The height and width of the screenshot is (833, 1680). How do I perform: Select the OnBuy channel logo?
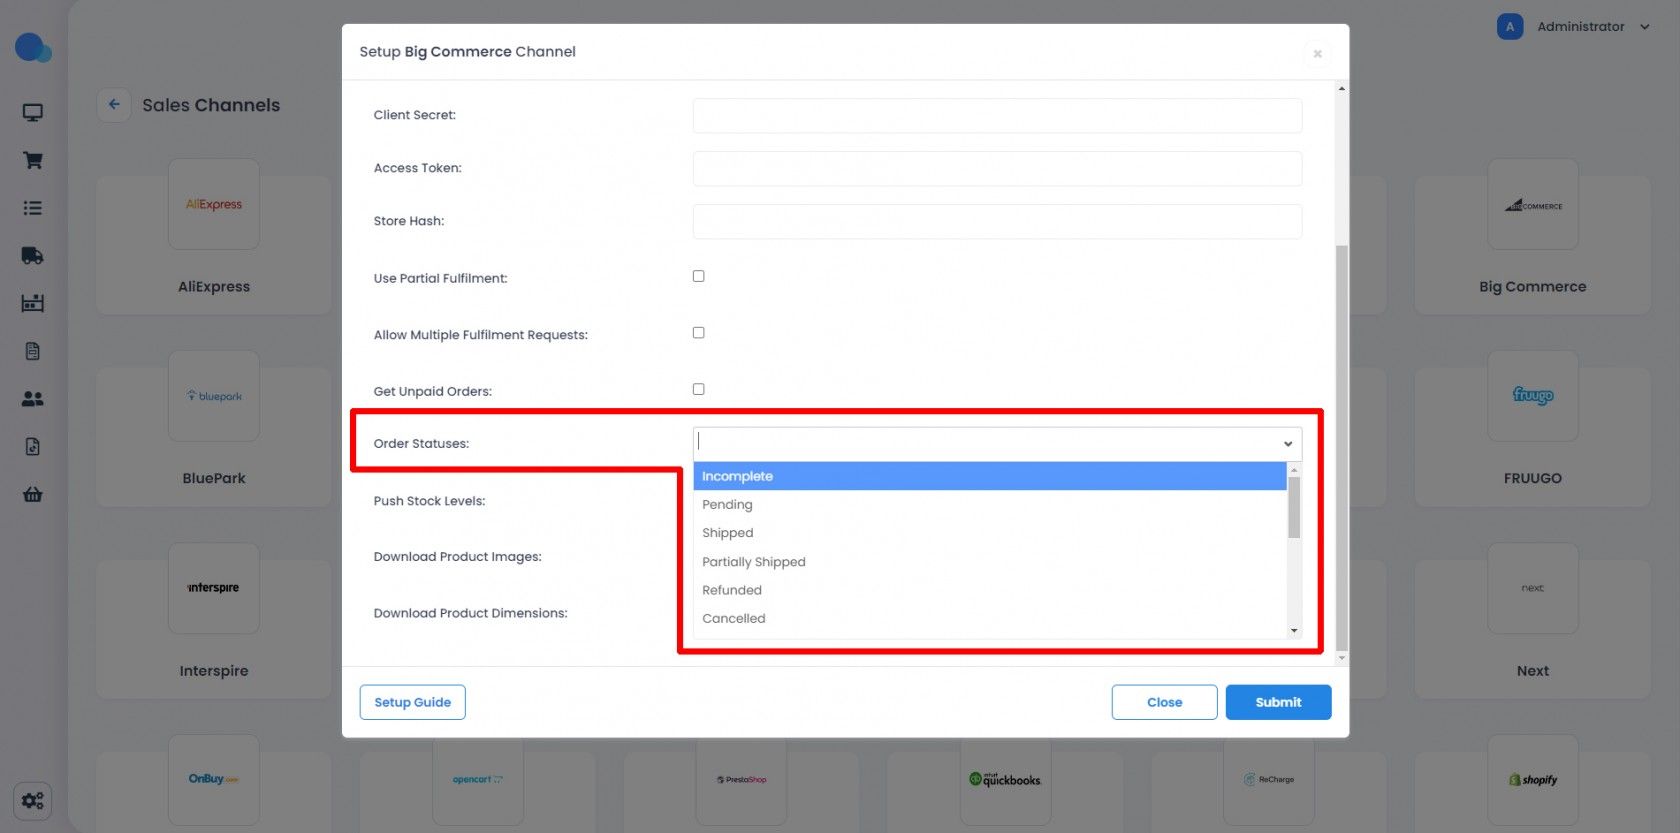coord(214,779)
